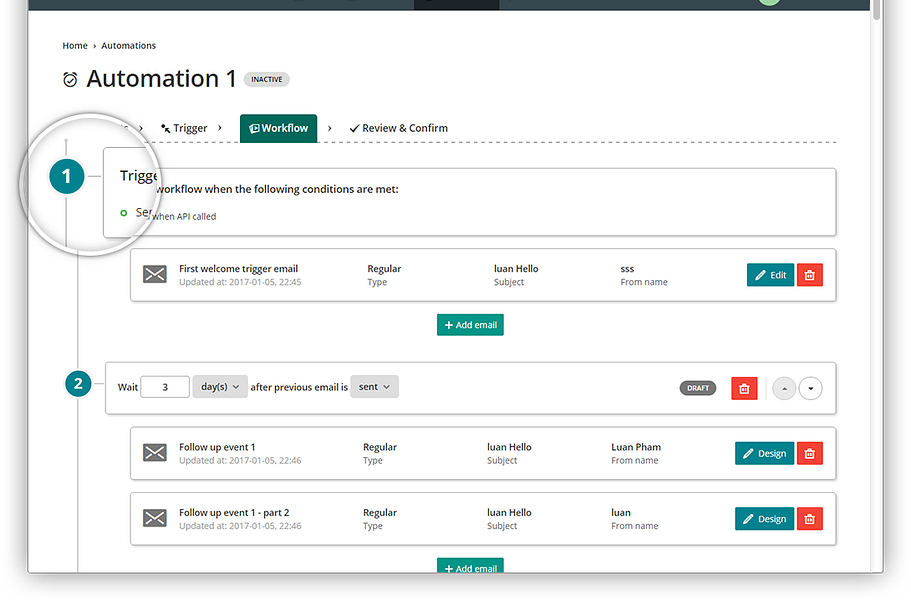The width and height of the screenshot is (911, 600).
Task: Open First welcome trigger email title
Action: click(x=238, y=268)
